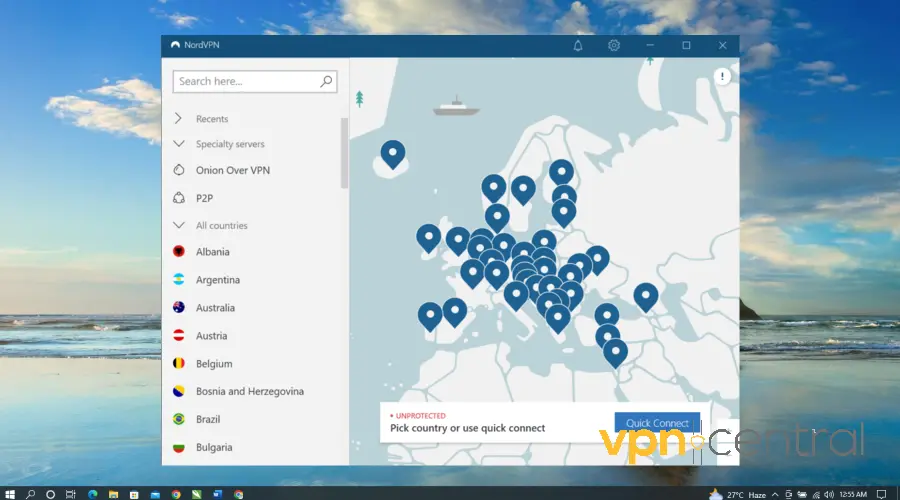Image resolution: width=900 pixels, height=500 pixels.
Task: Open File Explorer from taskbar
Action: 113,494
